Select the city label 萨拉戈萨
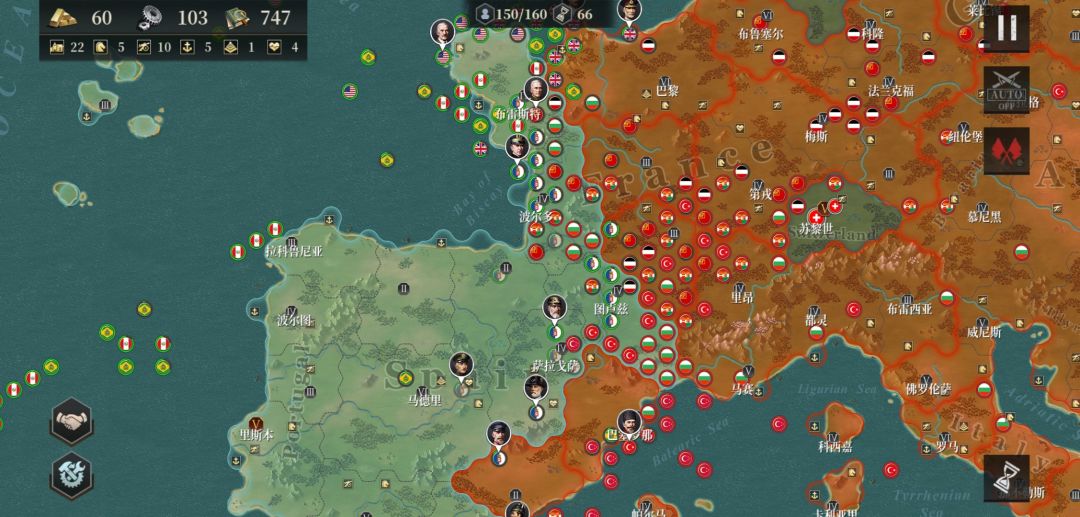The height and width of the screenshot is (517, 1080). (555, 367)
